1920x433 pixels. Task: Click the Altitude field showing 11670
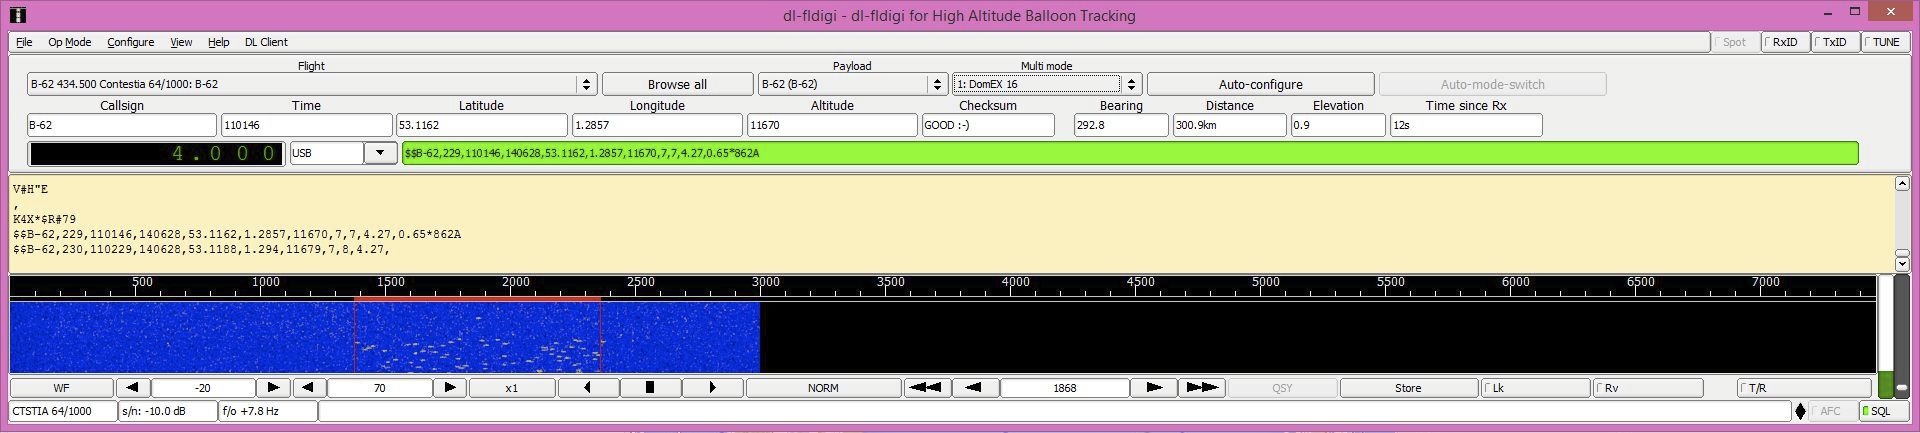coord(832,125)
